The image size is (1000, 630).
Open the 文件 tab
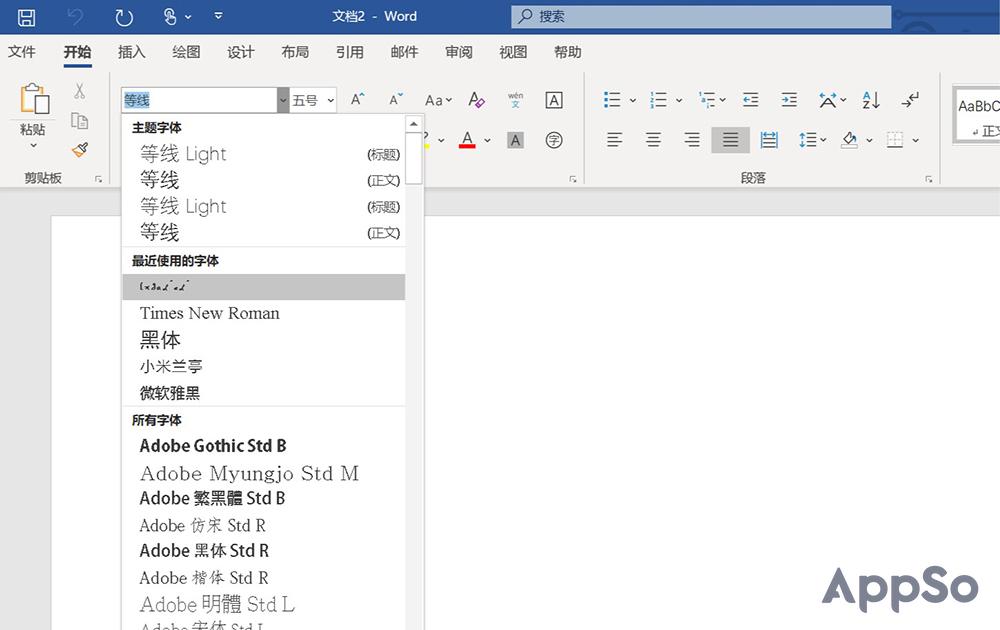click(22, 52)
